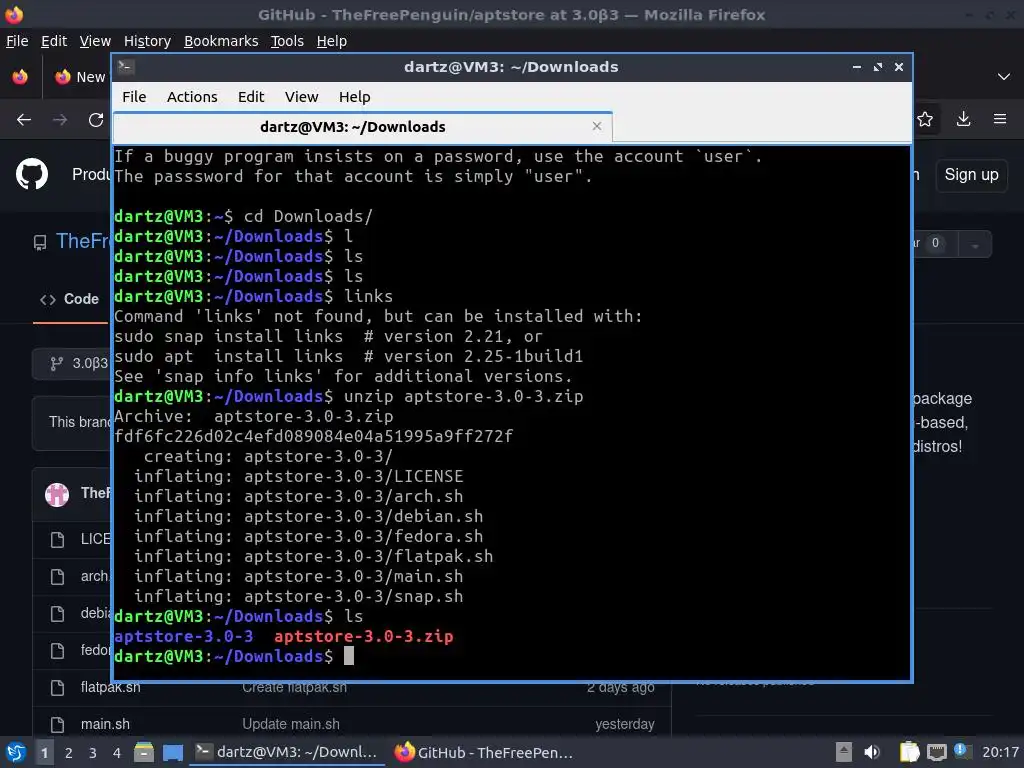Click Firefox forward arrow button
The width and height of the screenshot is (1024, 768).
(59, 120)
